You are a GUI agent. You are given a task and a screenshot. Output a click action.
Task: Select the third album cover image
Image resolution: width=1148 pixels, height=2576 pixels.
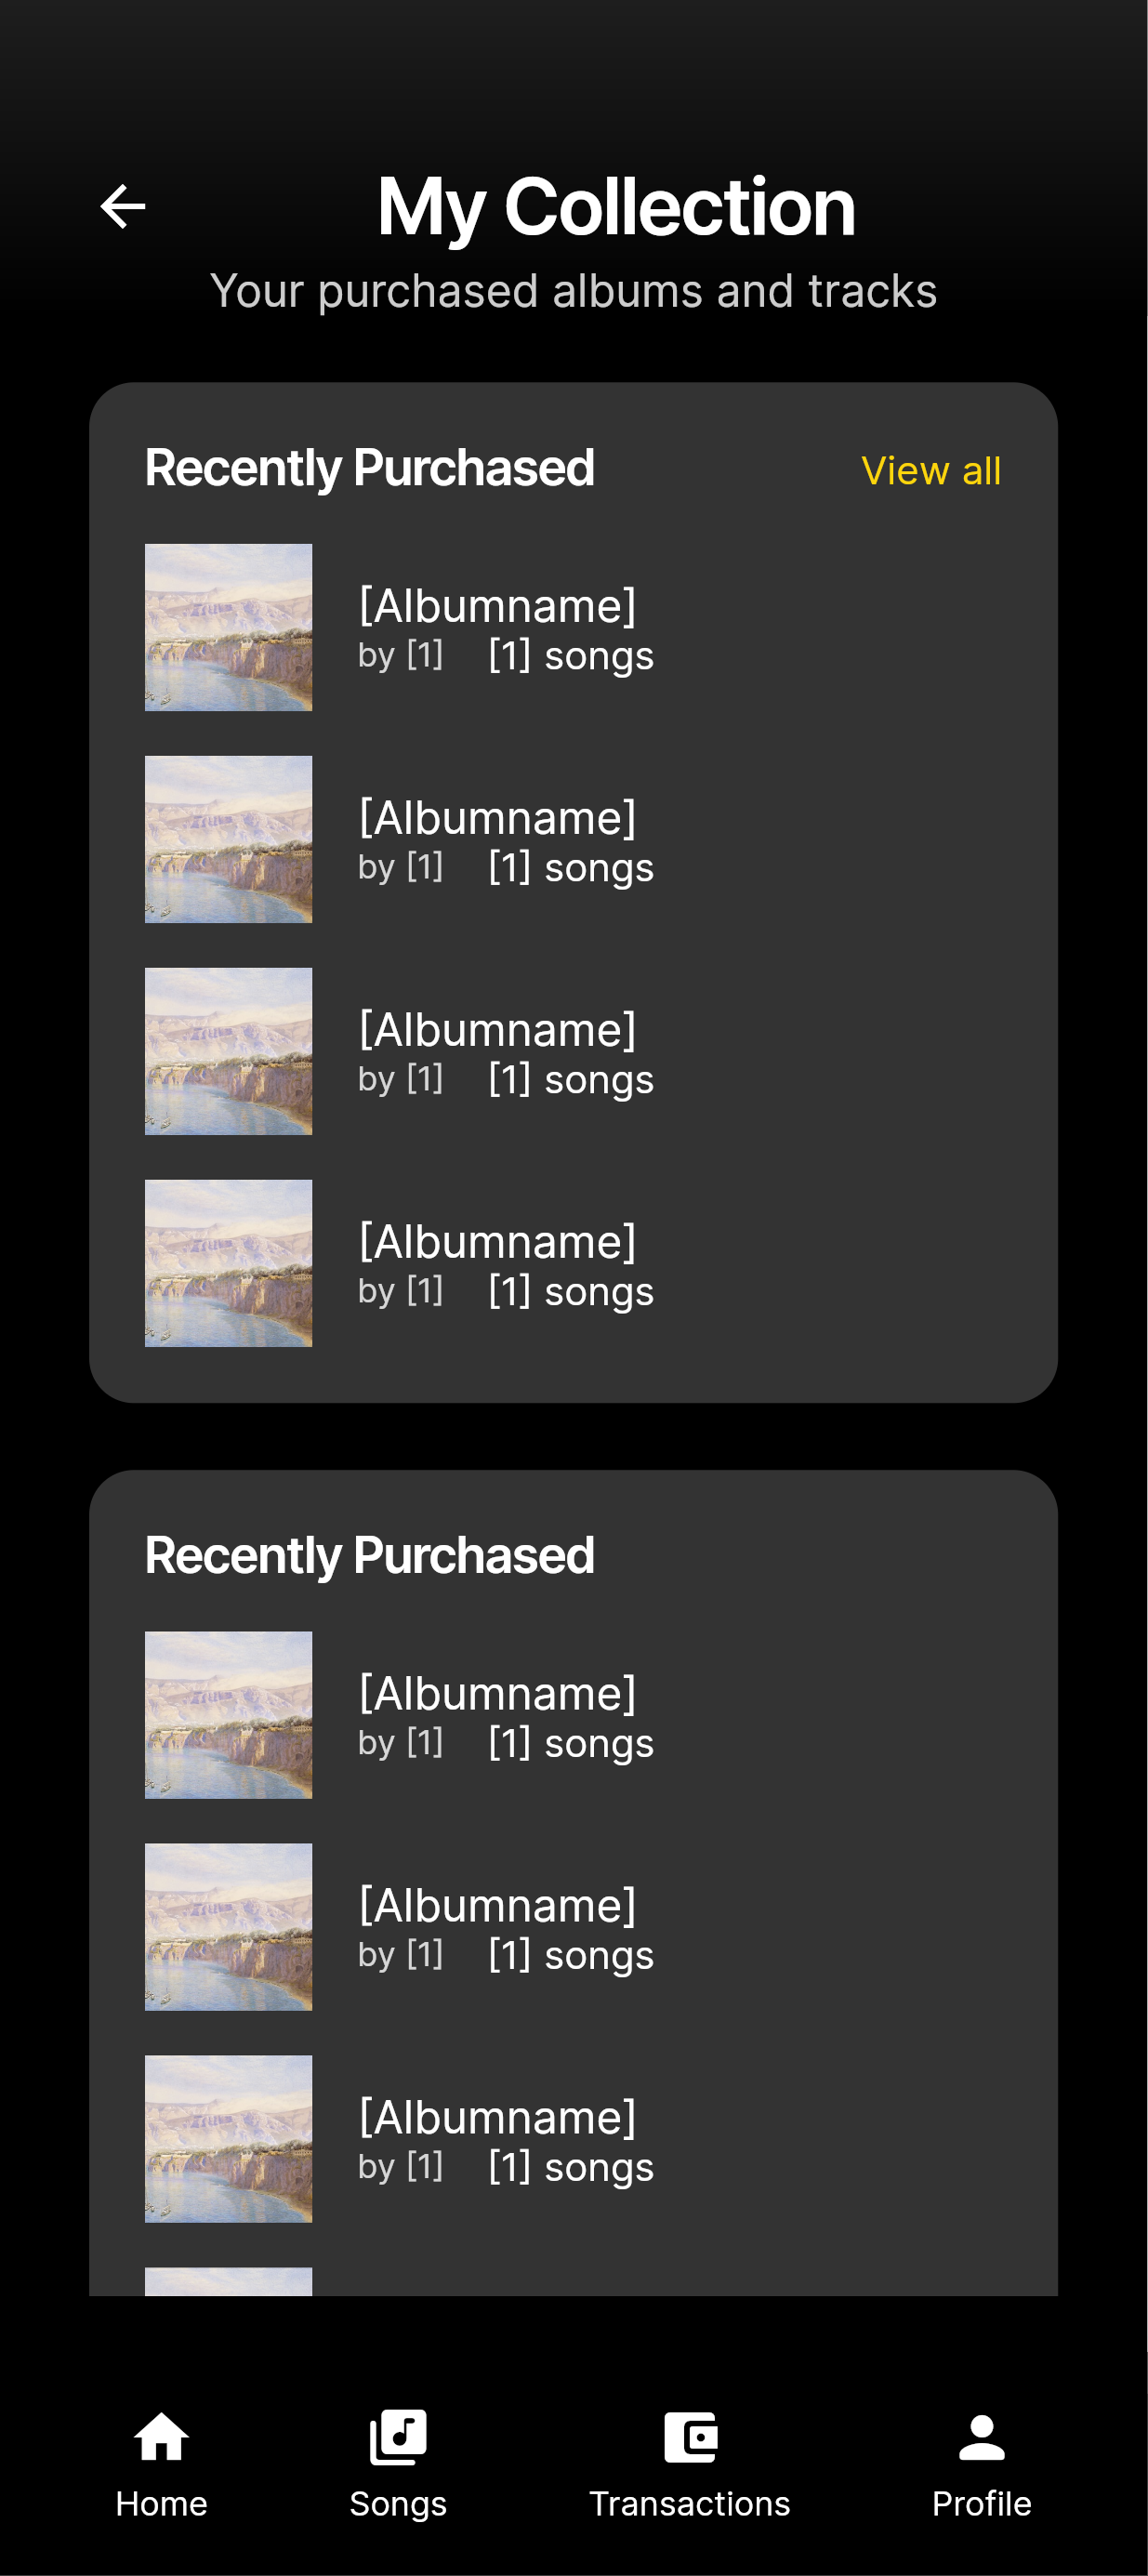click(x=228, y=1051)
